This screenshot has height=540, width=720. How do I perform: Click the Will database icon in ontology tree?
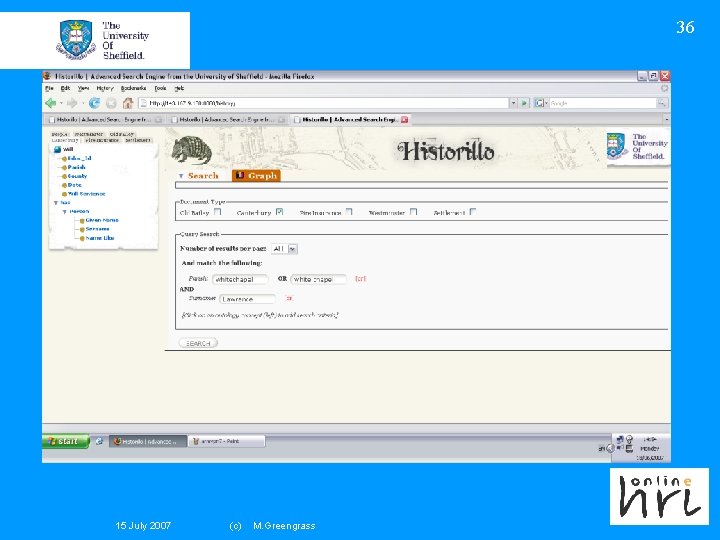point(57,149)
